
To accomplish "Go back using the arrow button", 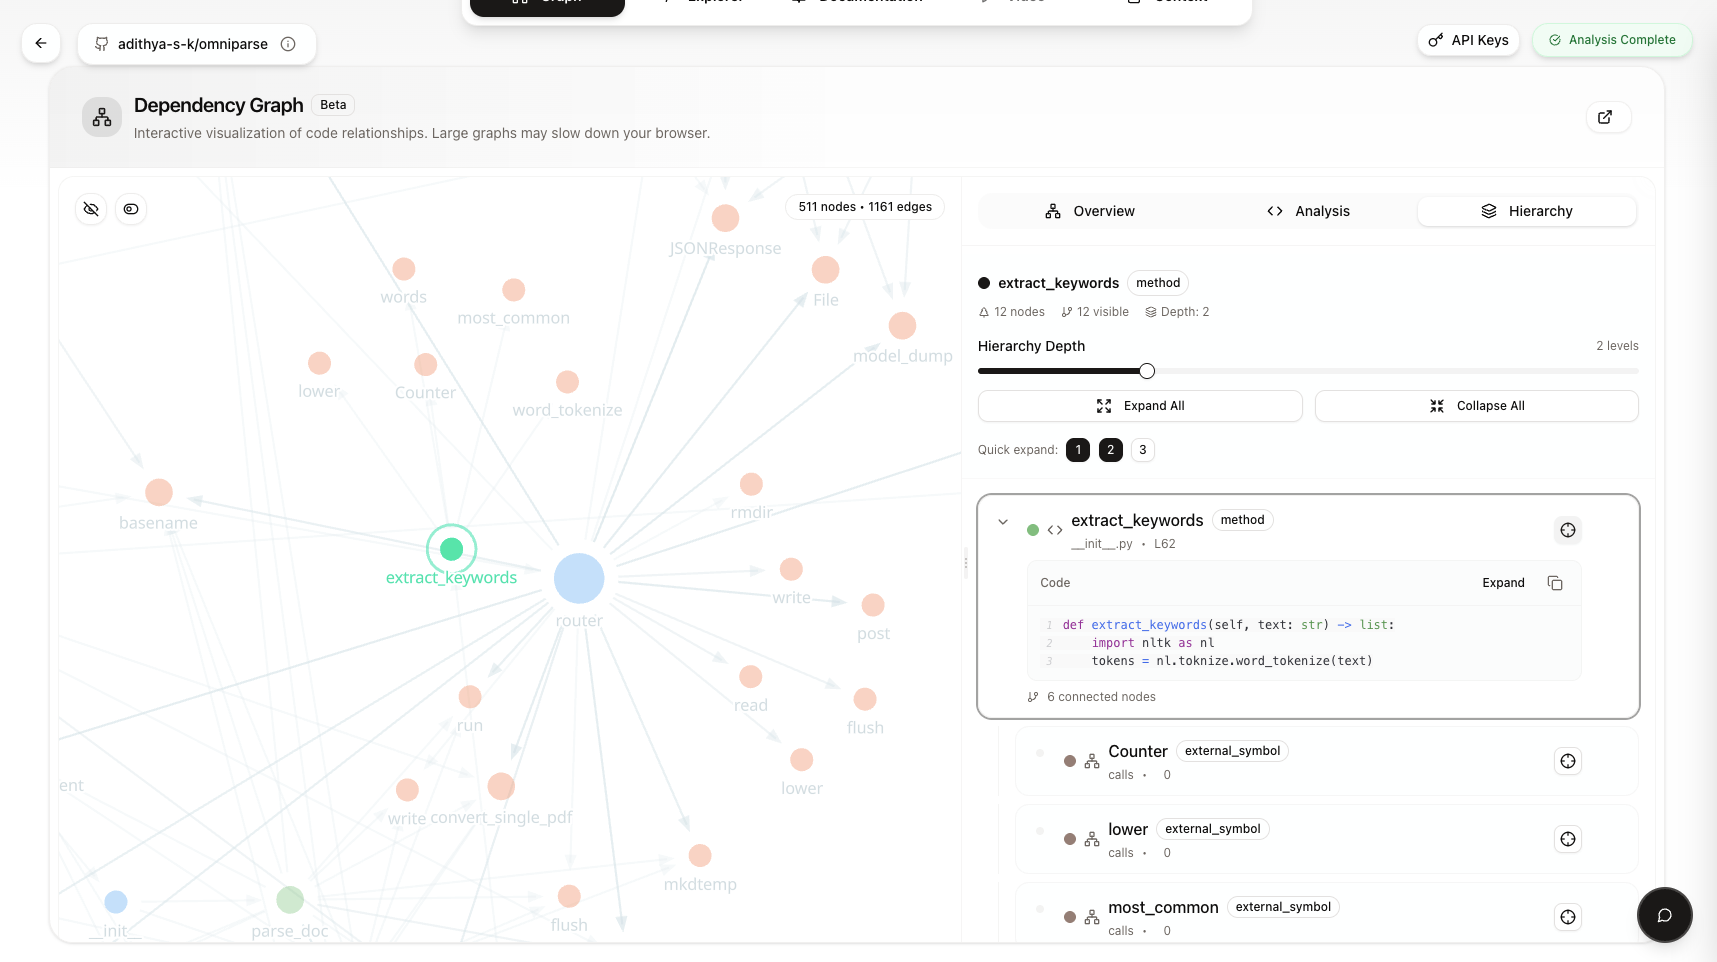I will (x=41, y=43).
